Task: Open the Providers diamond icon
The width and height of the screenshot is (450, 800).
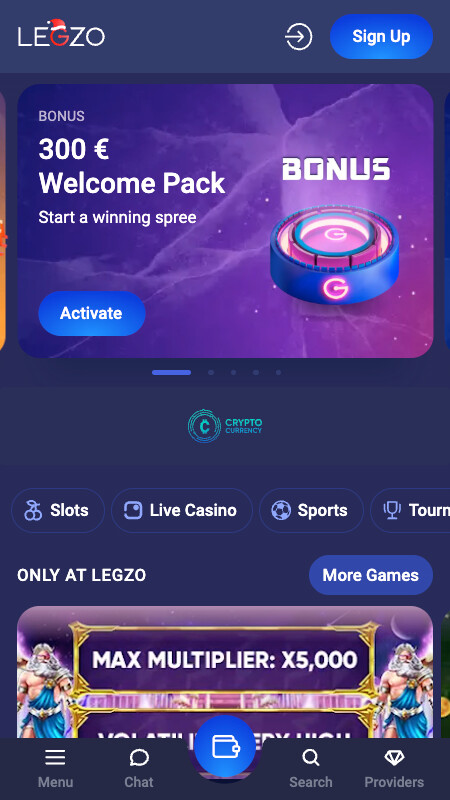Action: (394, 757)
